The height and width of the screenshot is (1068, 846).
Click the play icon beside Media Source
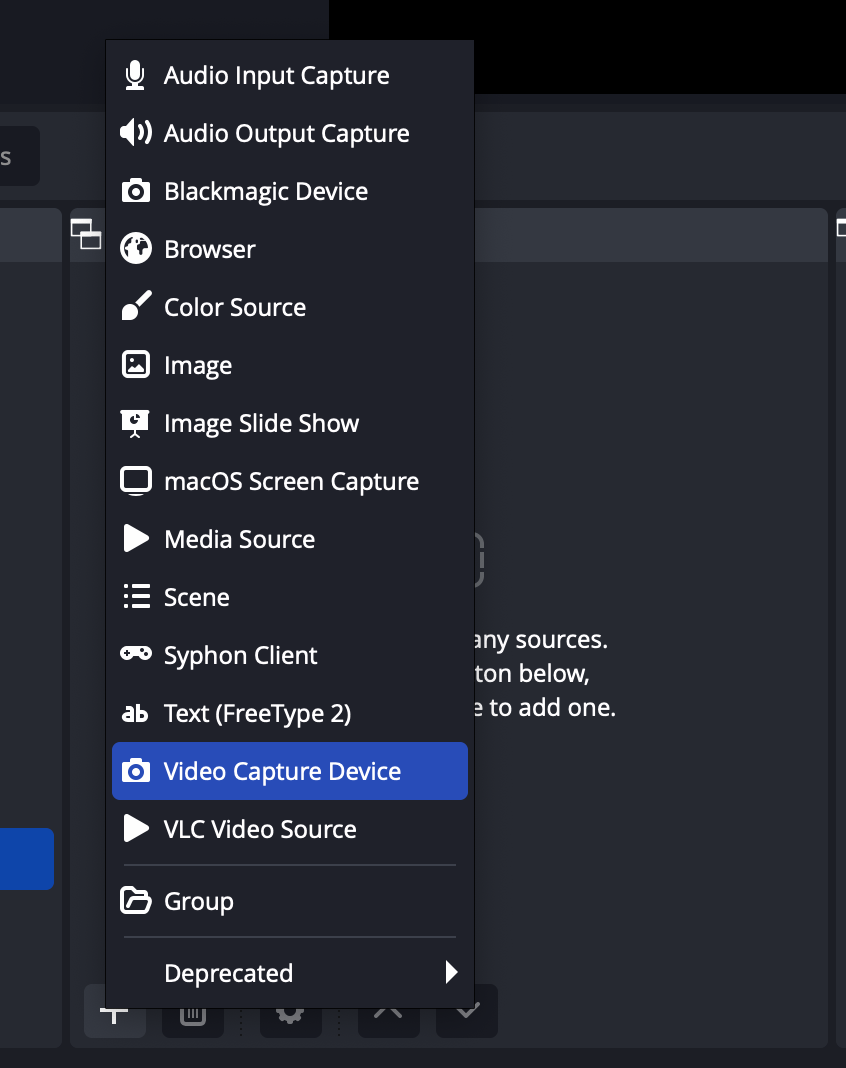[136, 539]
